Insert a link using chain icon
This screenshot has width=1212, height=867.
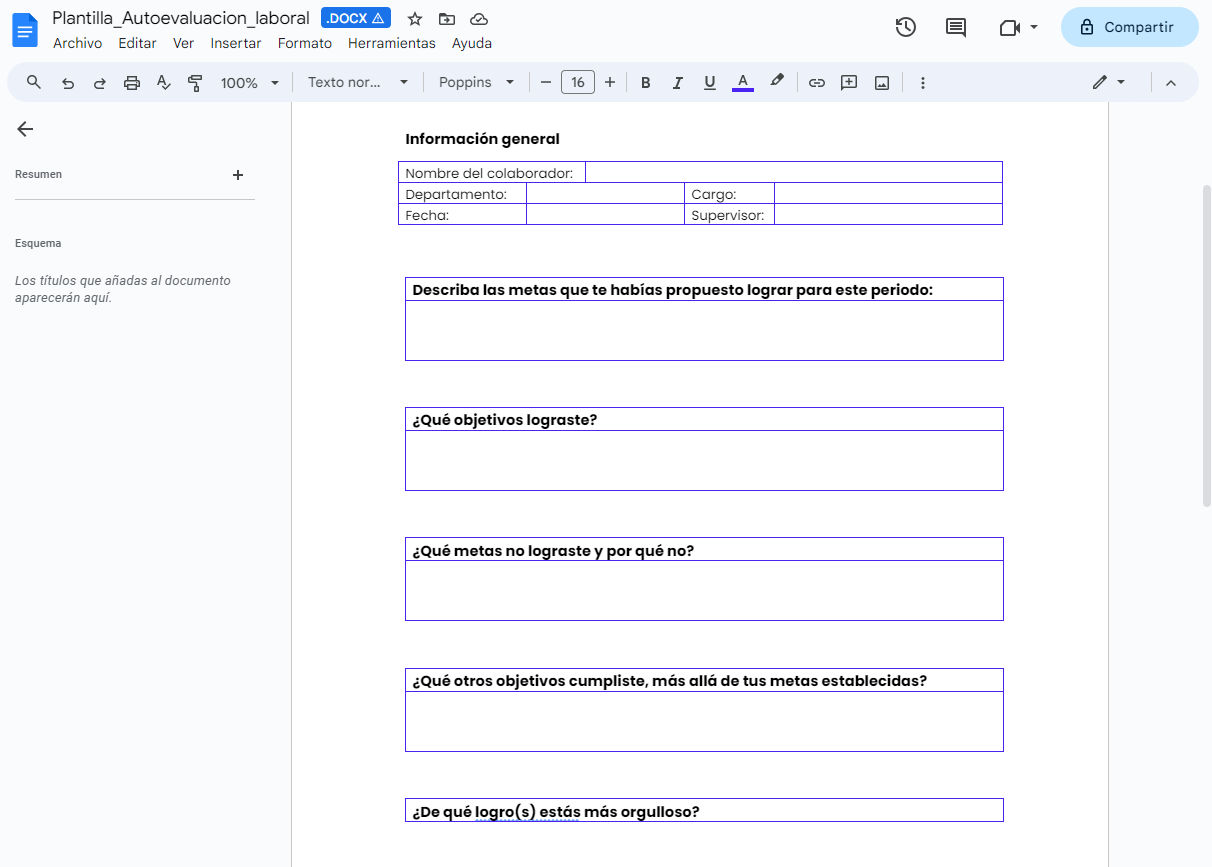[817, 83]
